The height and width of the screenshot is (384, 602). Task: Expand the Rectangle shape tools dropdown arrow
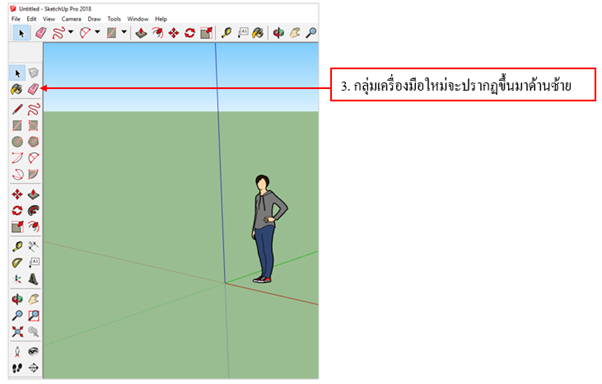pos(124,32)
